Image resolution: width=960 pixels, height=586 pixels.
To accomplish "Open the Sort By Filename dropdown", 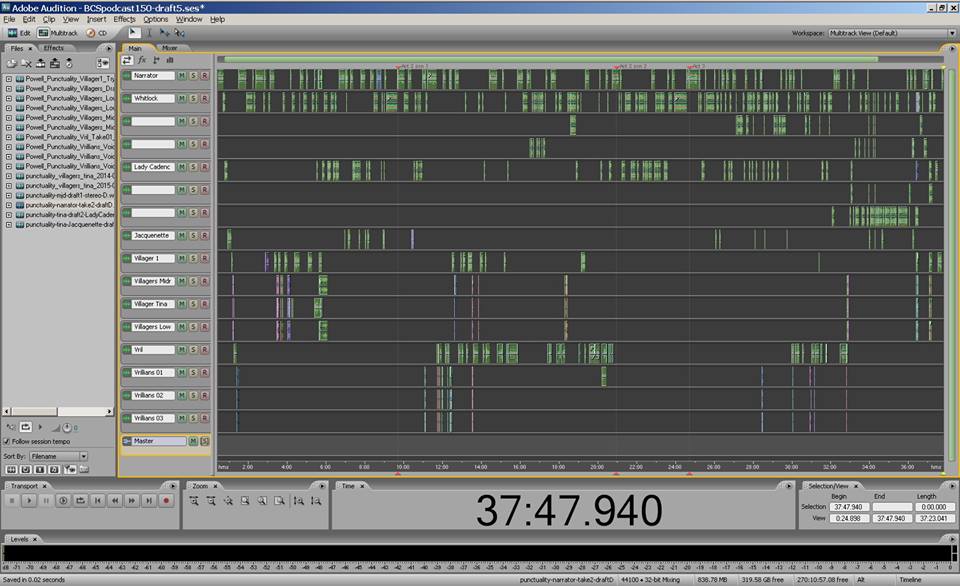I will (x=58, y=456).
